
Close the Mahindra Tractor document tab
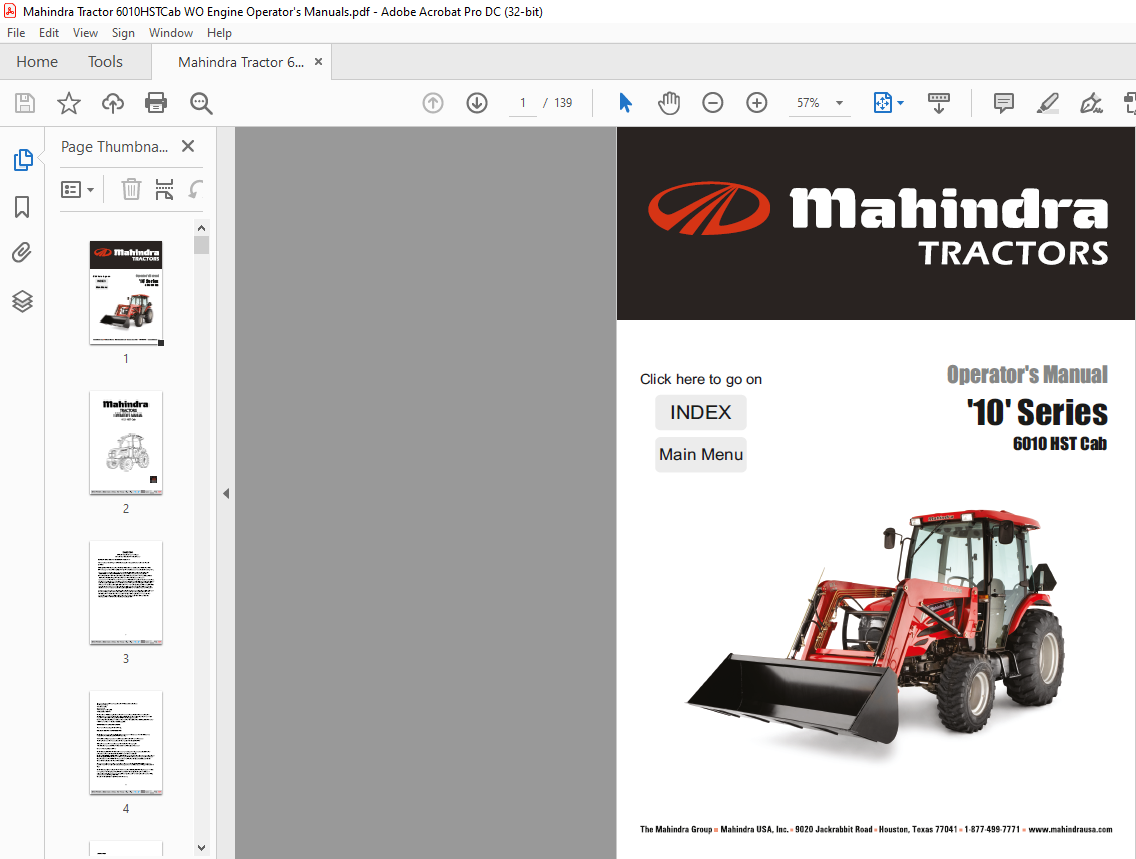point(318,62)
